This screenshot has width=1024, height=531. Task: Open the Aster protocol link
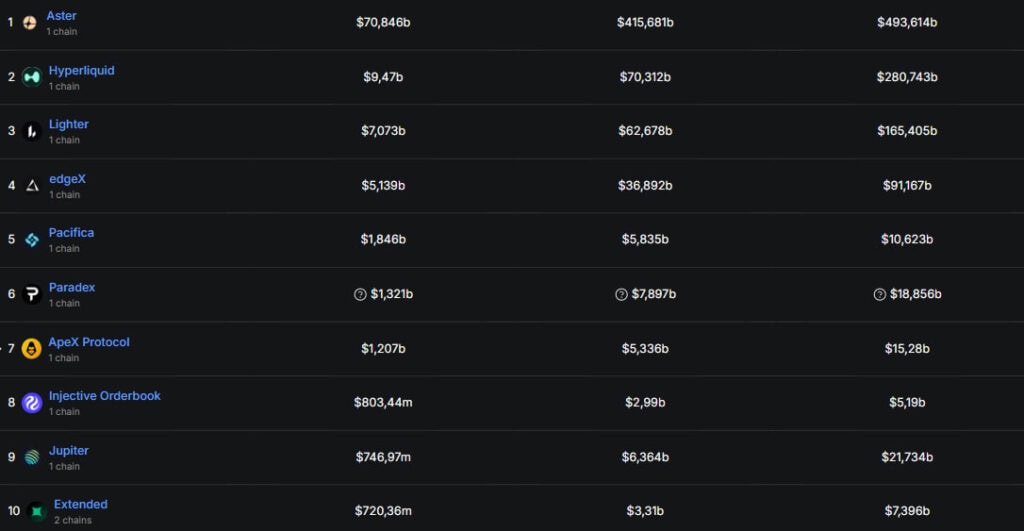pyautogui.click(x=61, y=16)
